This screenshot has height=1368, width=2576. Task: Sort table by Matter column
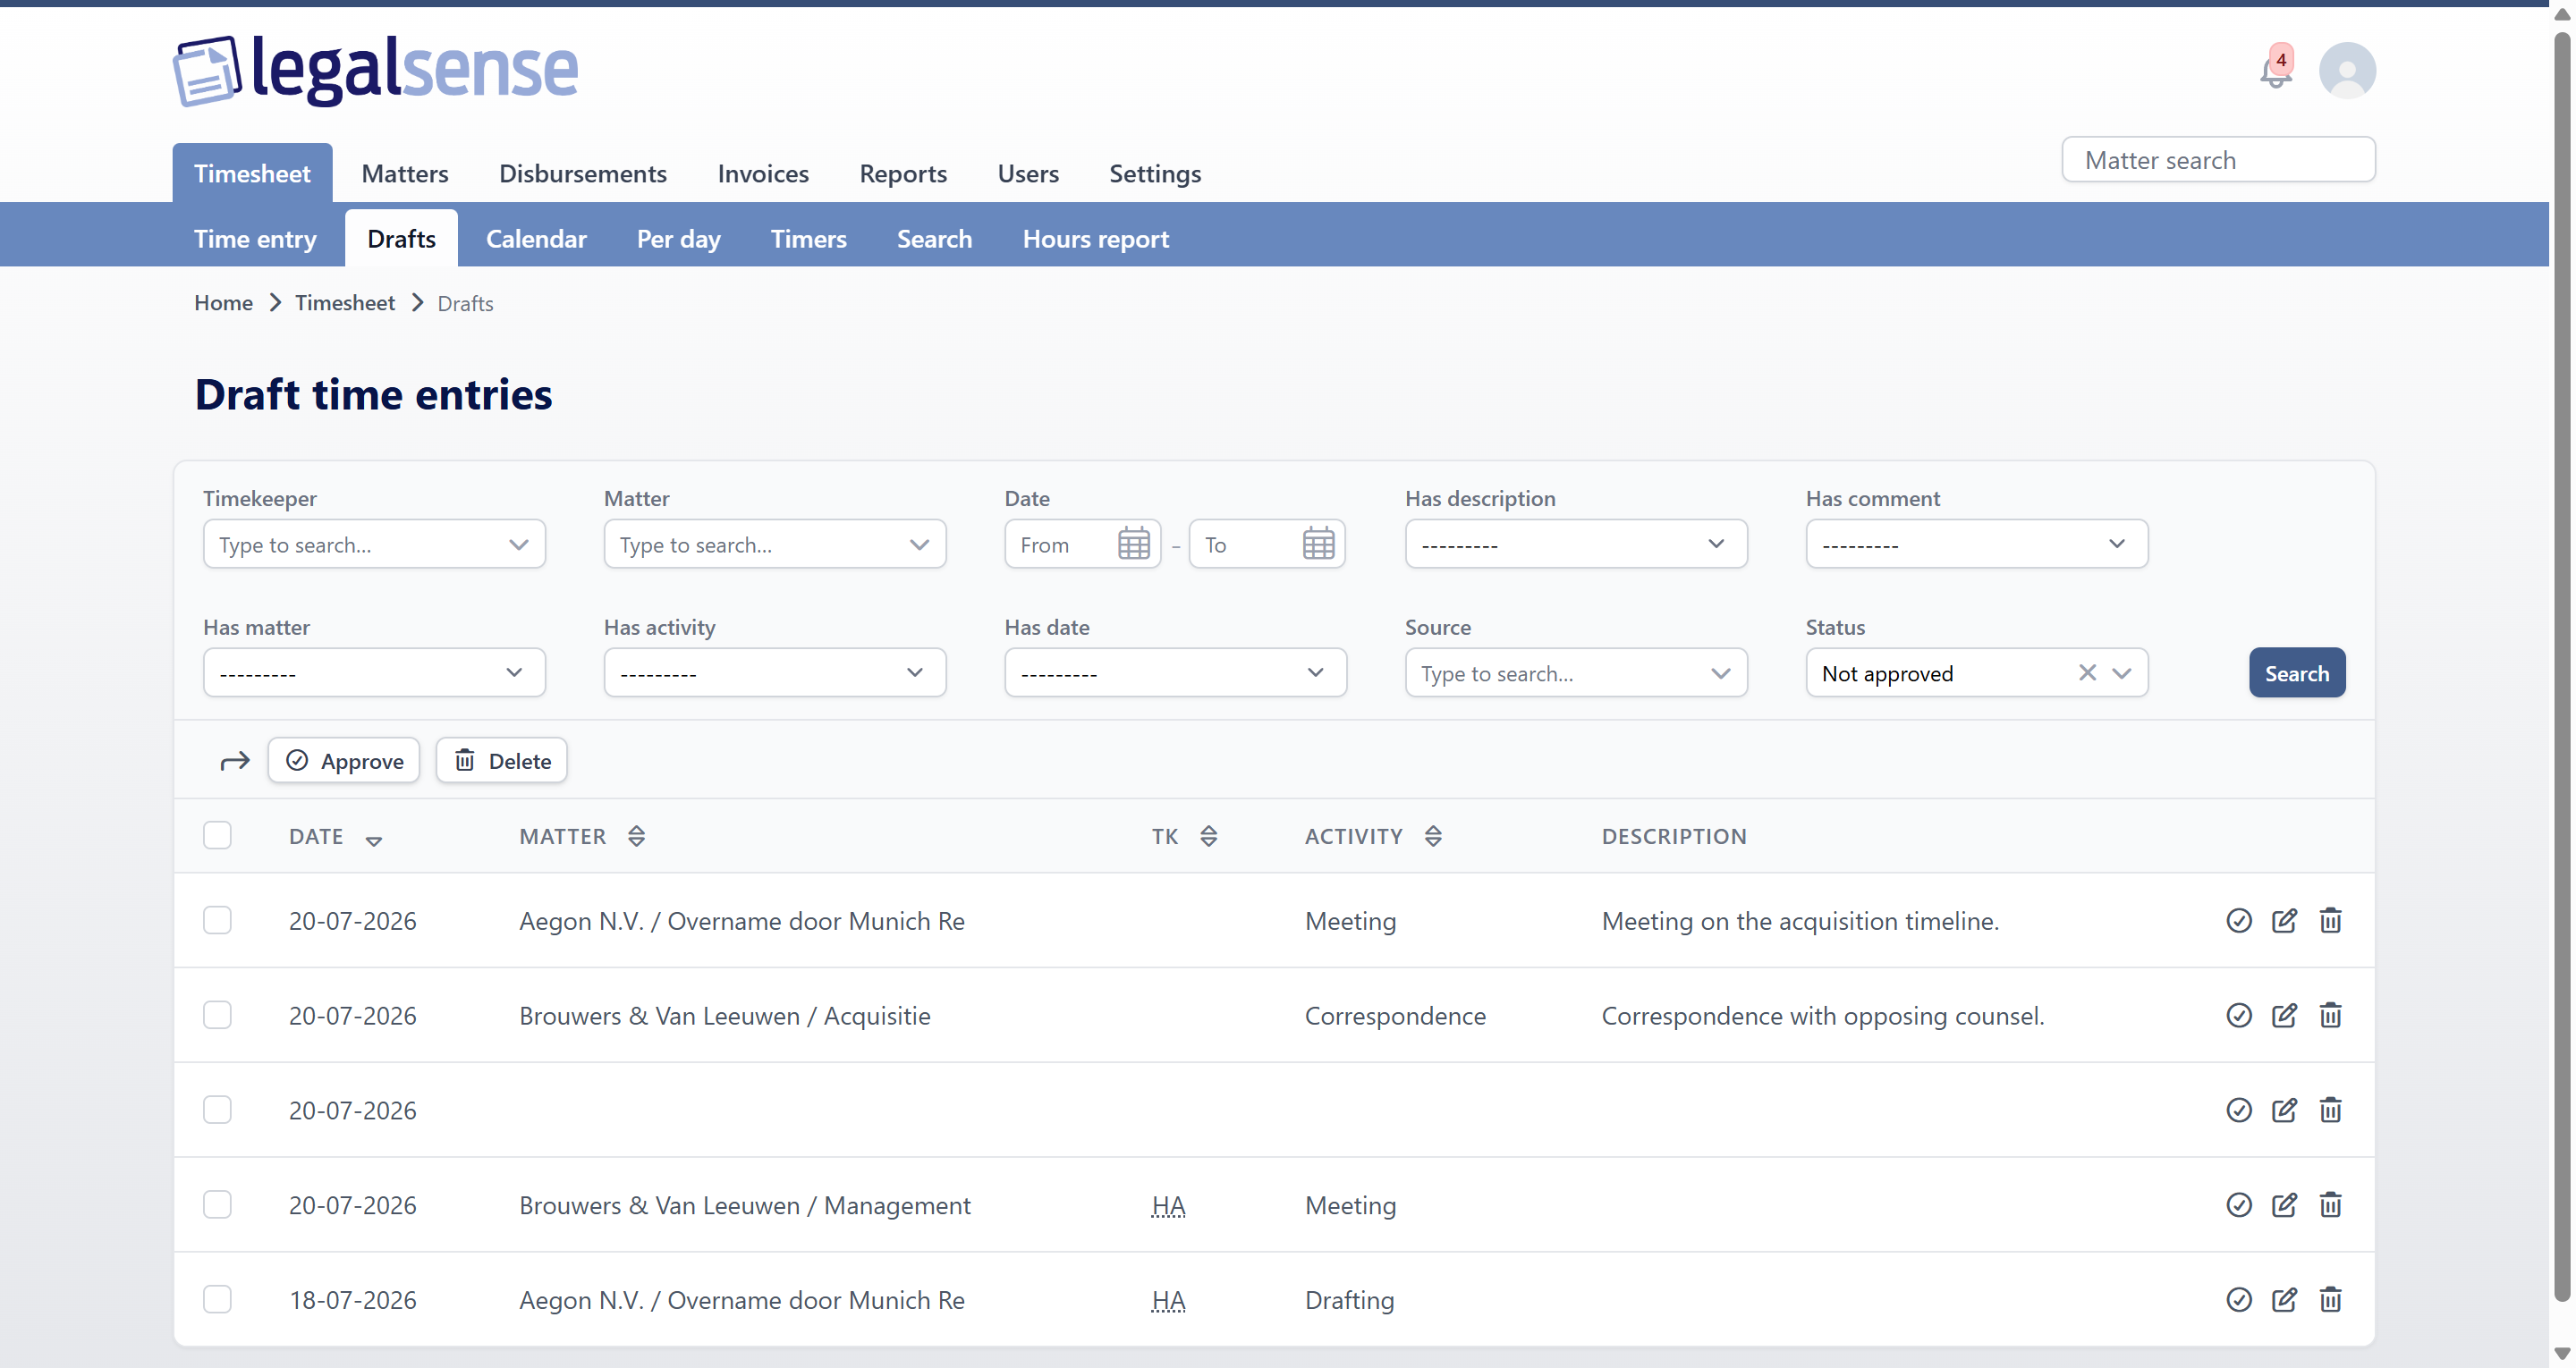coord(636,836)
